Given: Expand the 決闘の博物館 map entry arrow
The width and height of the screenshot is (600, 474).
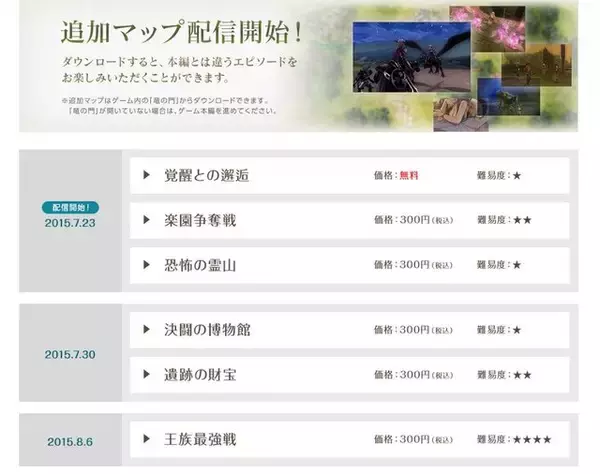Looking at the screenshot, I should pyautogui.click(x=146, y=329).
